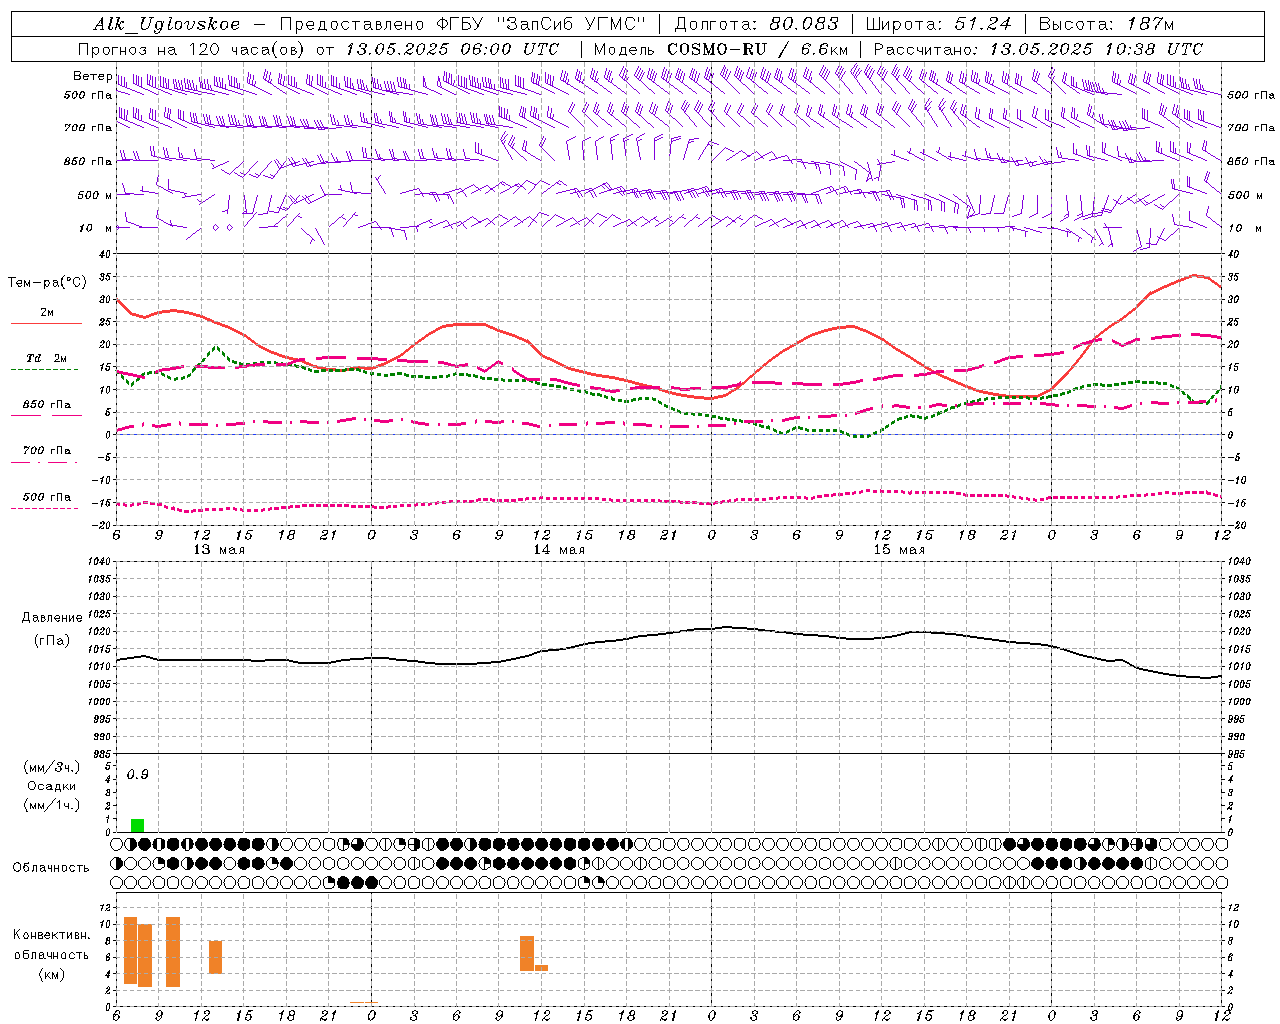The image size is (1280, 1024).
Task: Click 'Прогноз на 120 часа(ов)' forecast text
Action: (x=193, y=49)
